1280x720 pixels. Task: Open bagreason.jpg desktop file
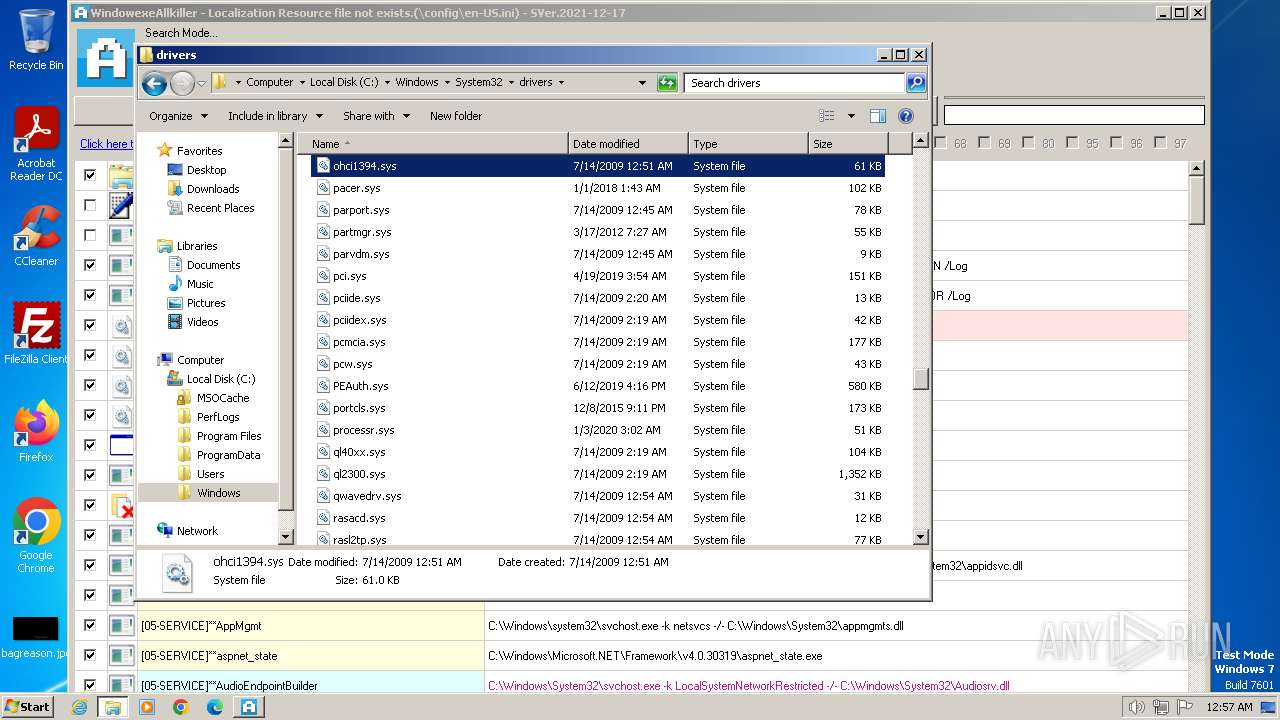(x=36, y=637)
